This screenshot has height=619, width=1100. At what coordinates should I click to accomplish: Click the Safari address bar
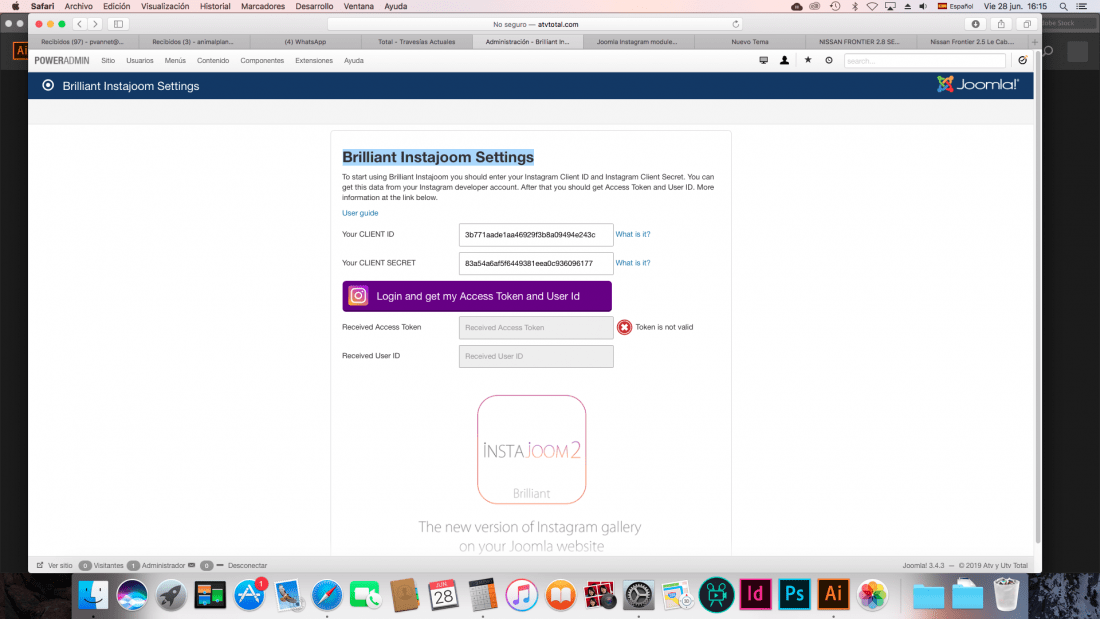(x=536, y=24)
